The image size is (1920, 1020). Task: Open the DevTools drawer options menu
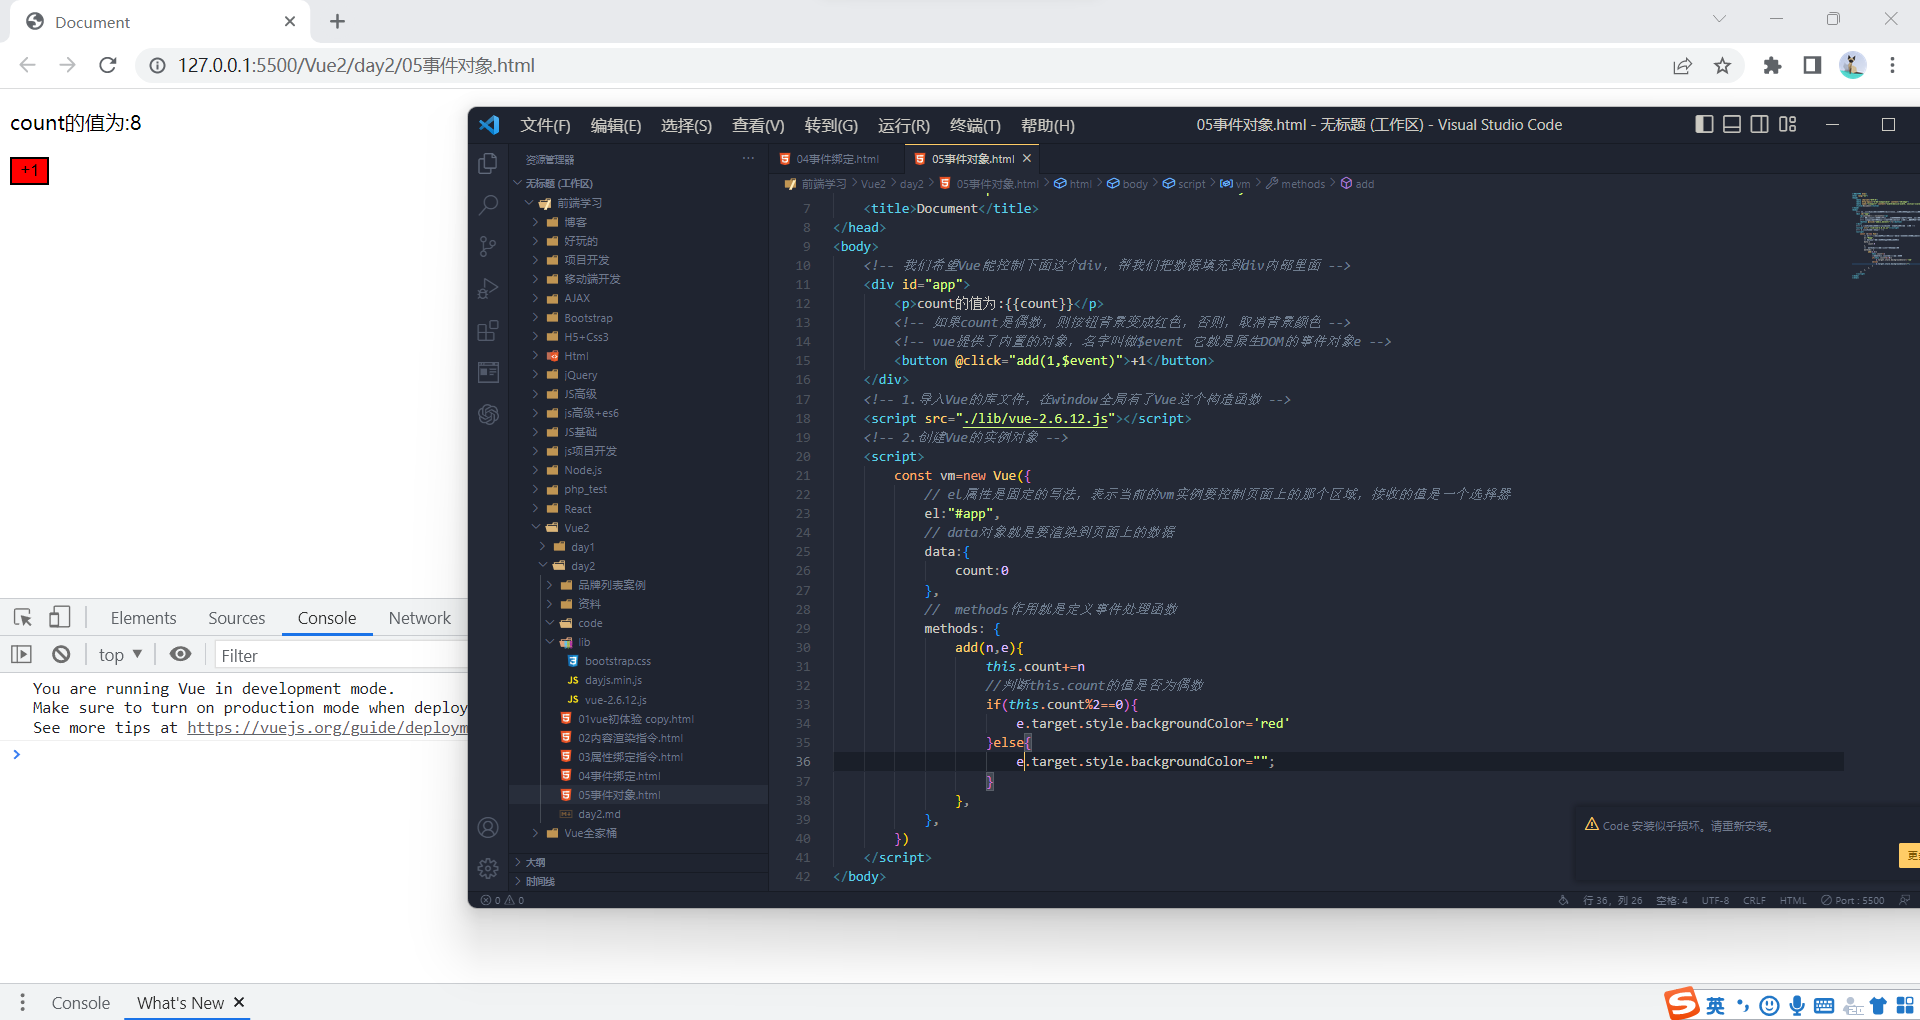(22, 1002)
